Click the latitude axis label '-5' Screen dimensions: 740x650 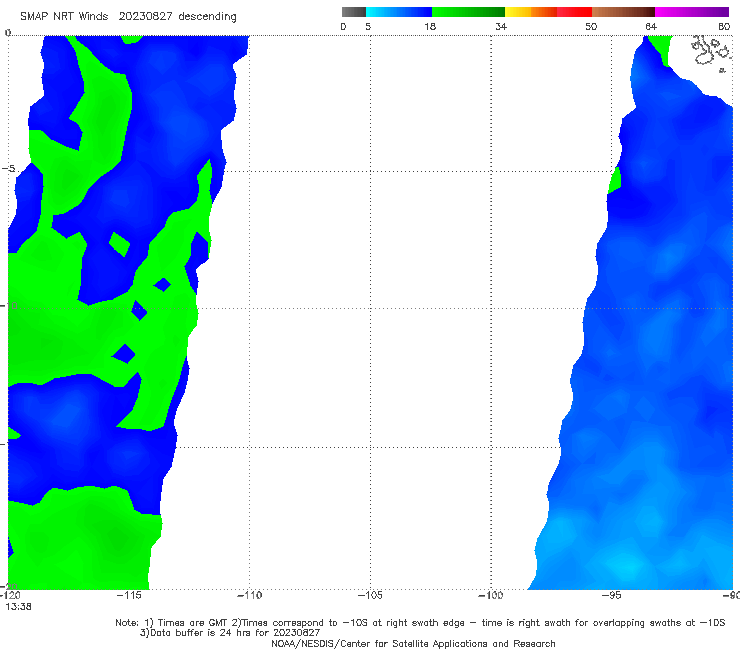pyautogui.click(x=8, y=169)
